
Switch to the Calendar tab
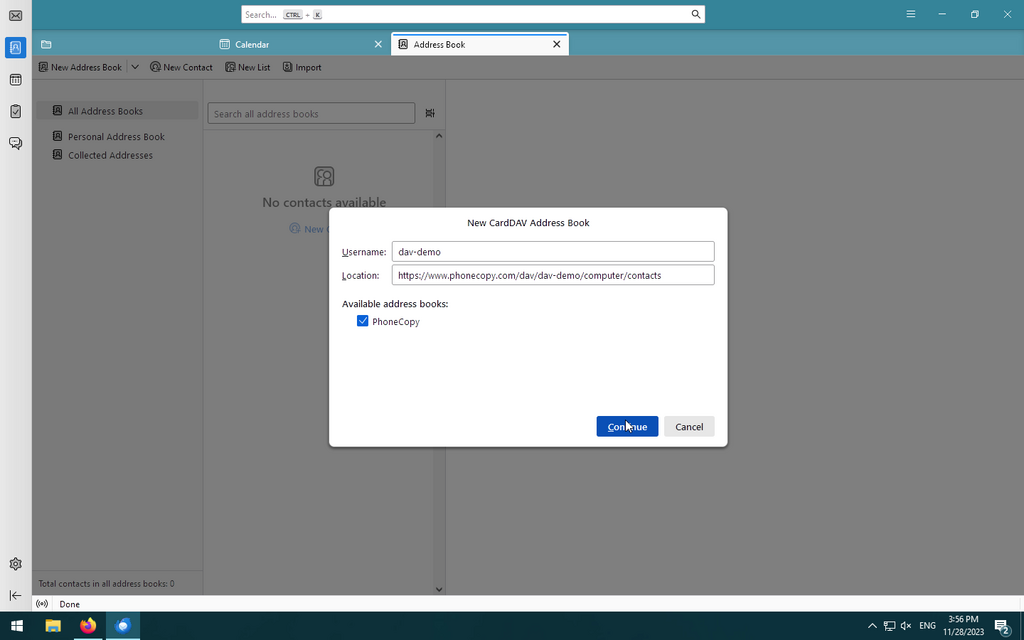[300, 44]
